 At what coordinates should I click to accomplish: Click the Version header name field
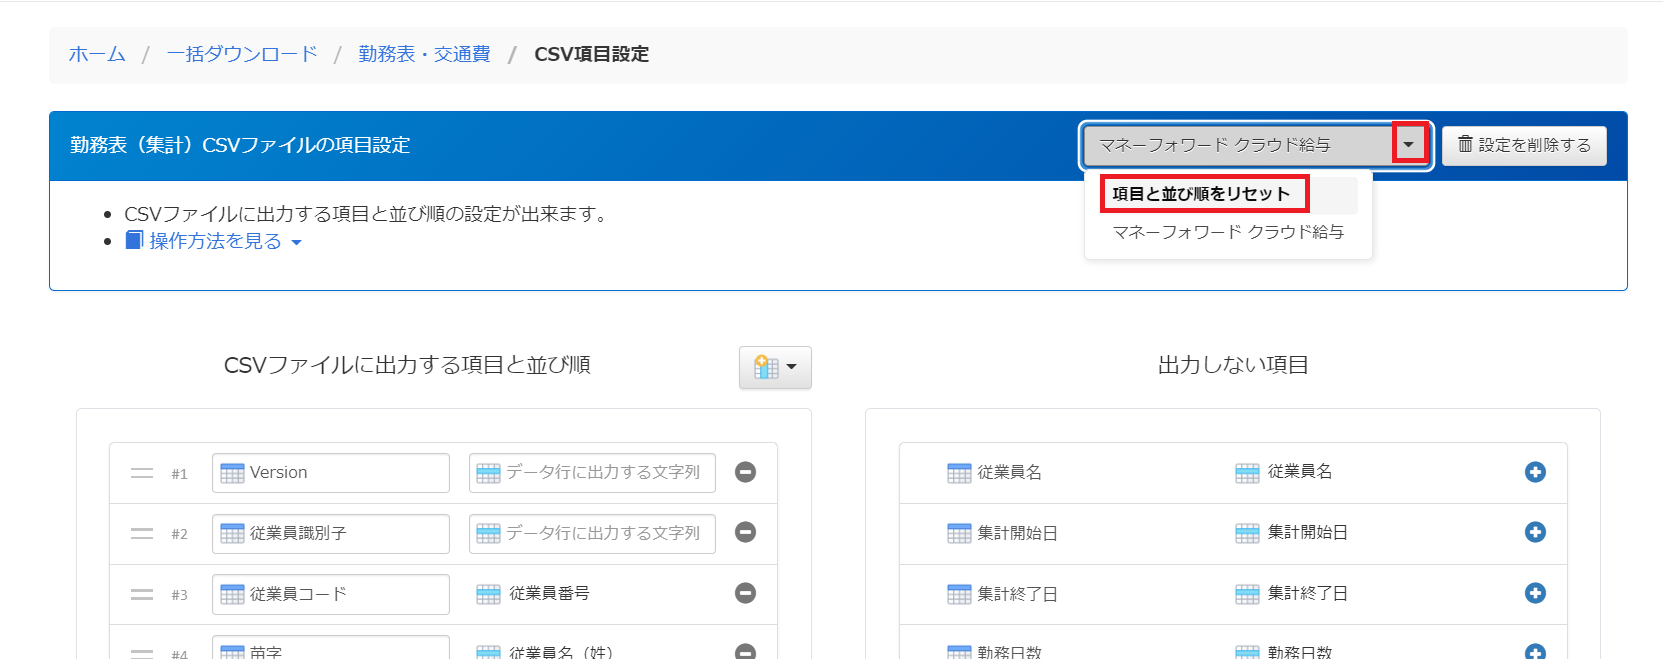click(x=331, y=473)
